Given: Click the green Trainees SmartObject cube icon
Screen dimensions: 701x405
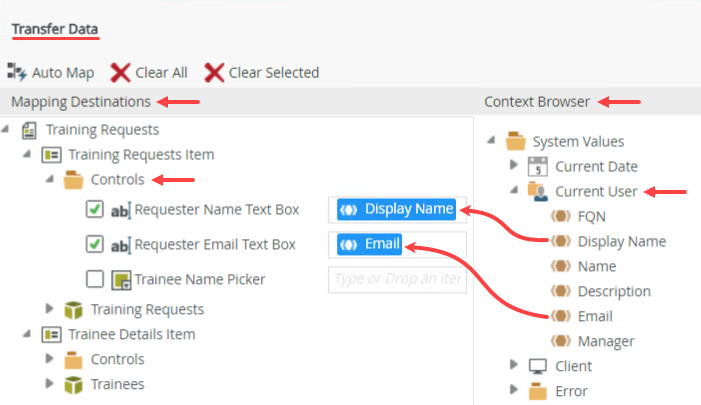Looking at the screenshot, I should (73, 385).
